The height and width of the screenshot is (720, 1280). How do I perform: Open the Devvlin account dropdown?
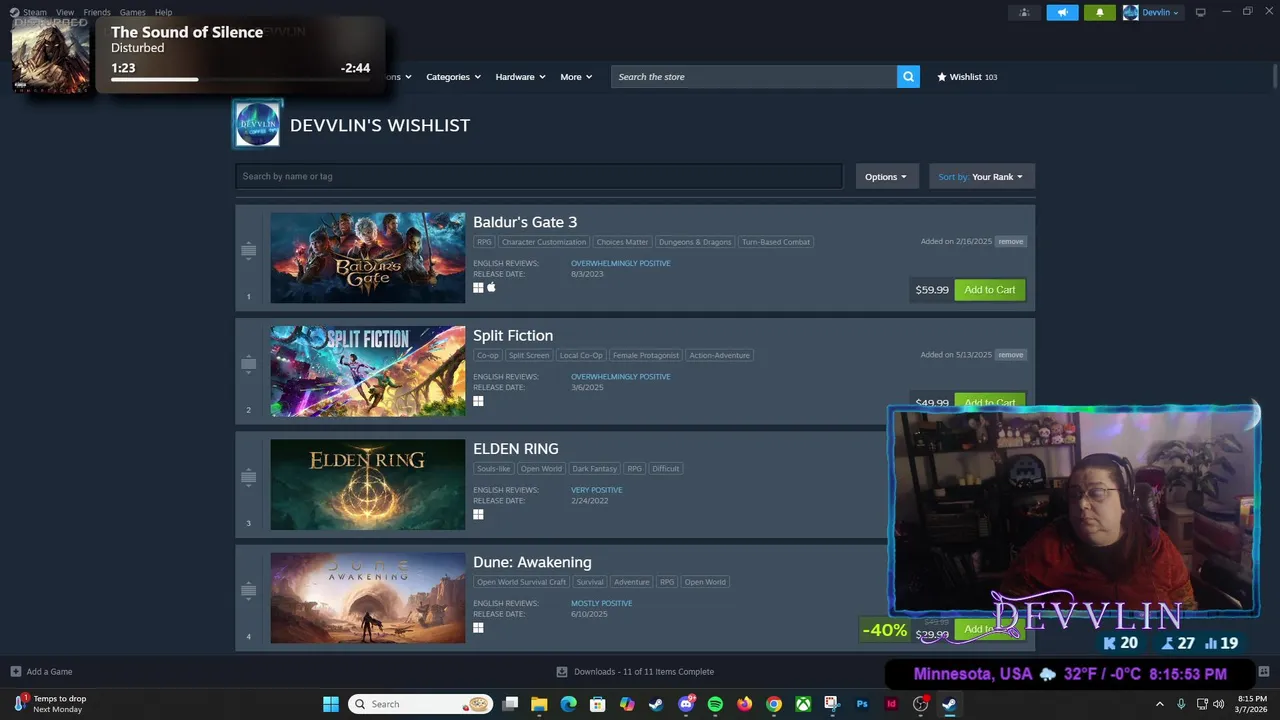tap(1152, 12)
